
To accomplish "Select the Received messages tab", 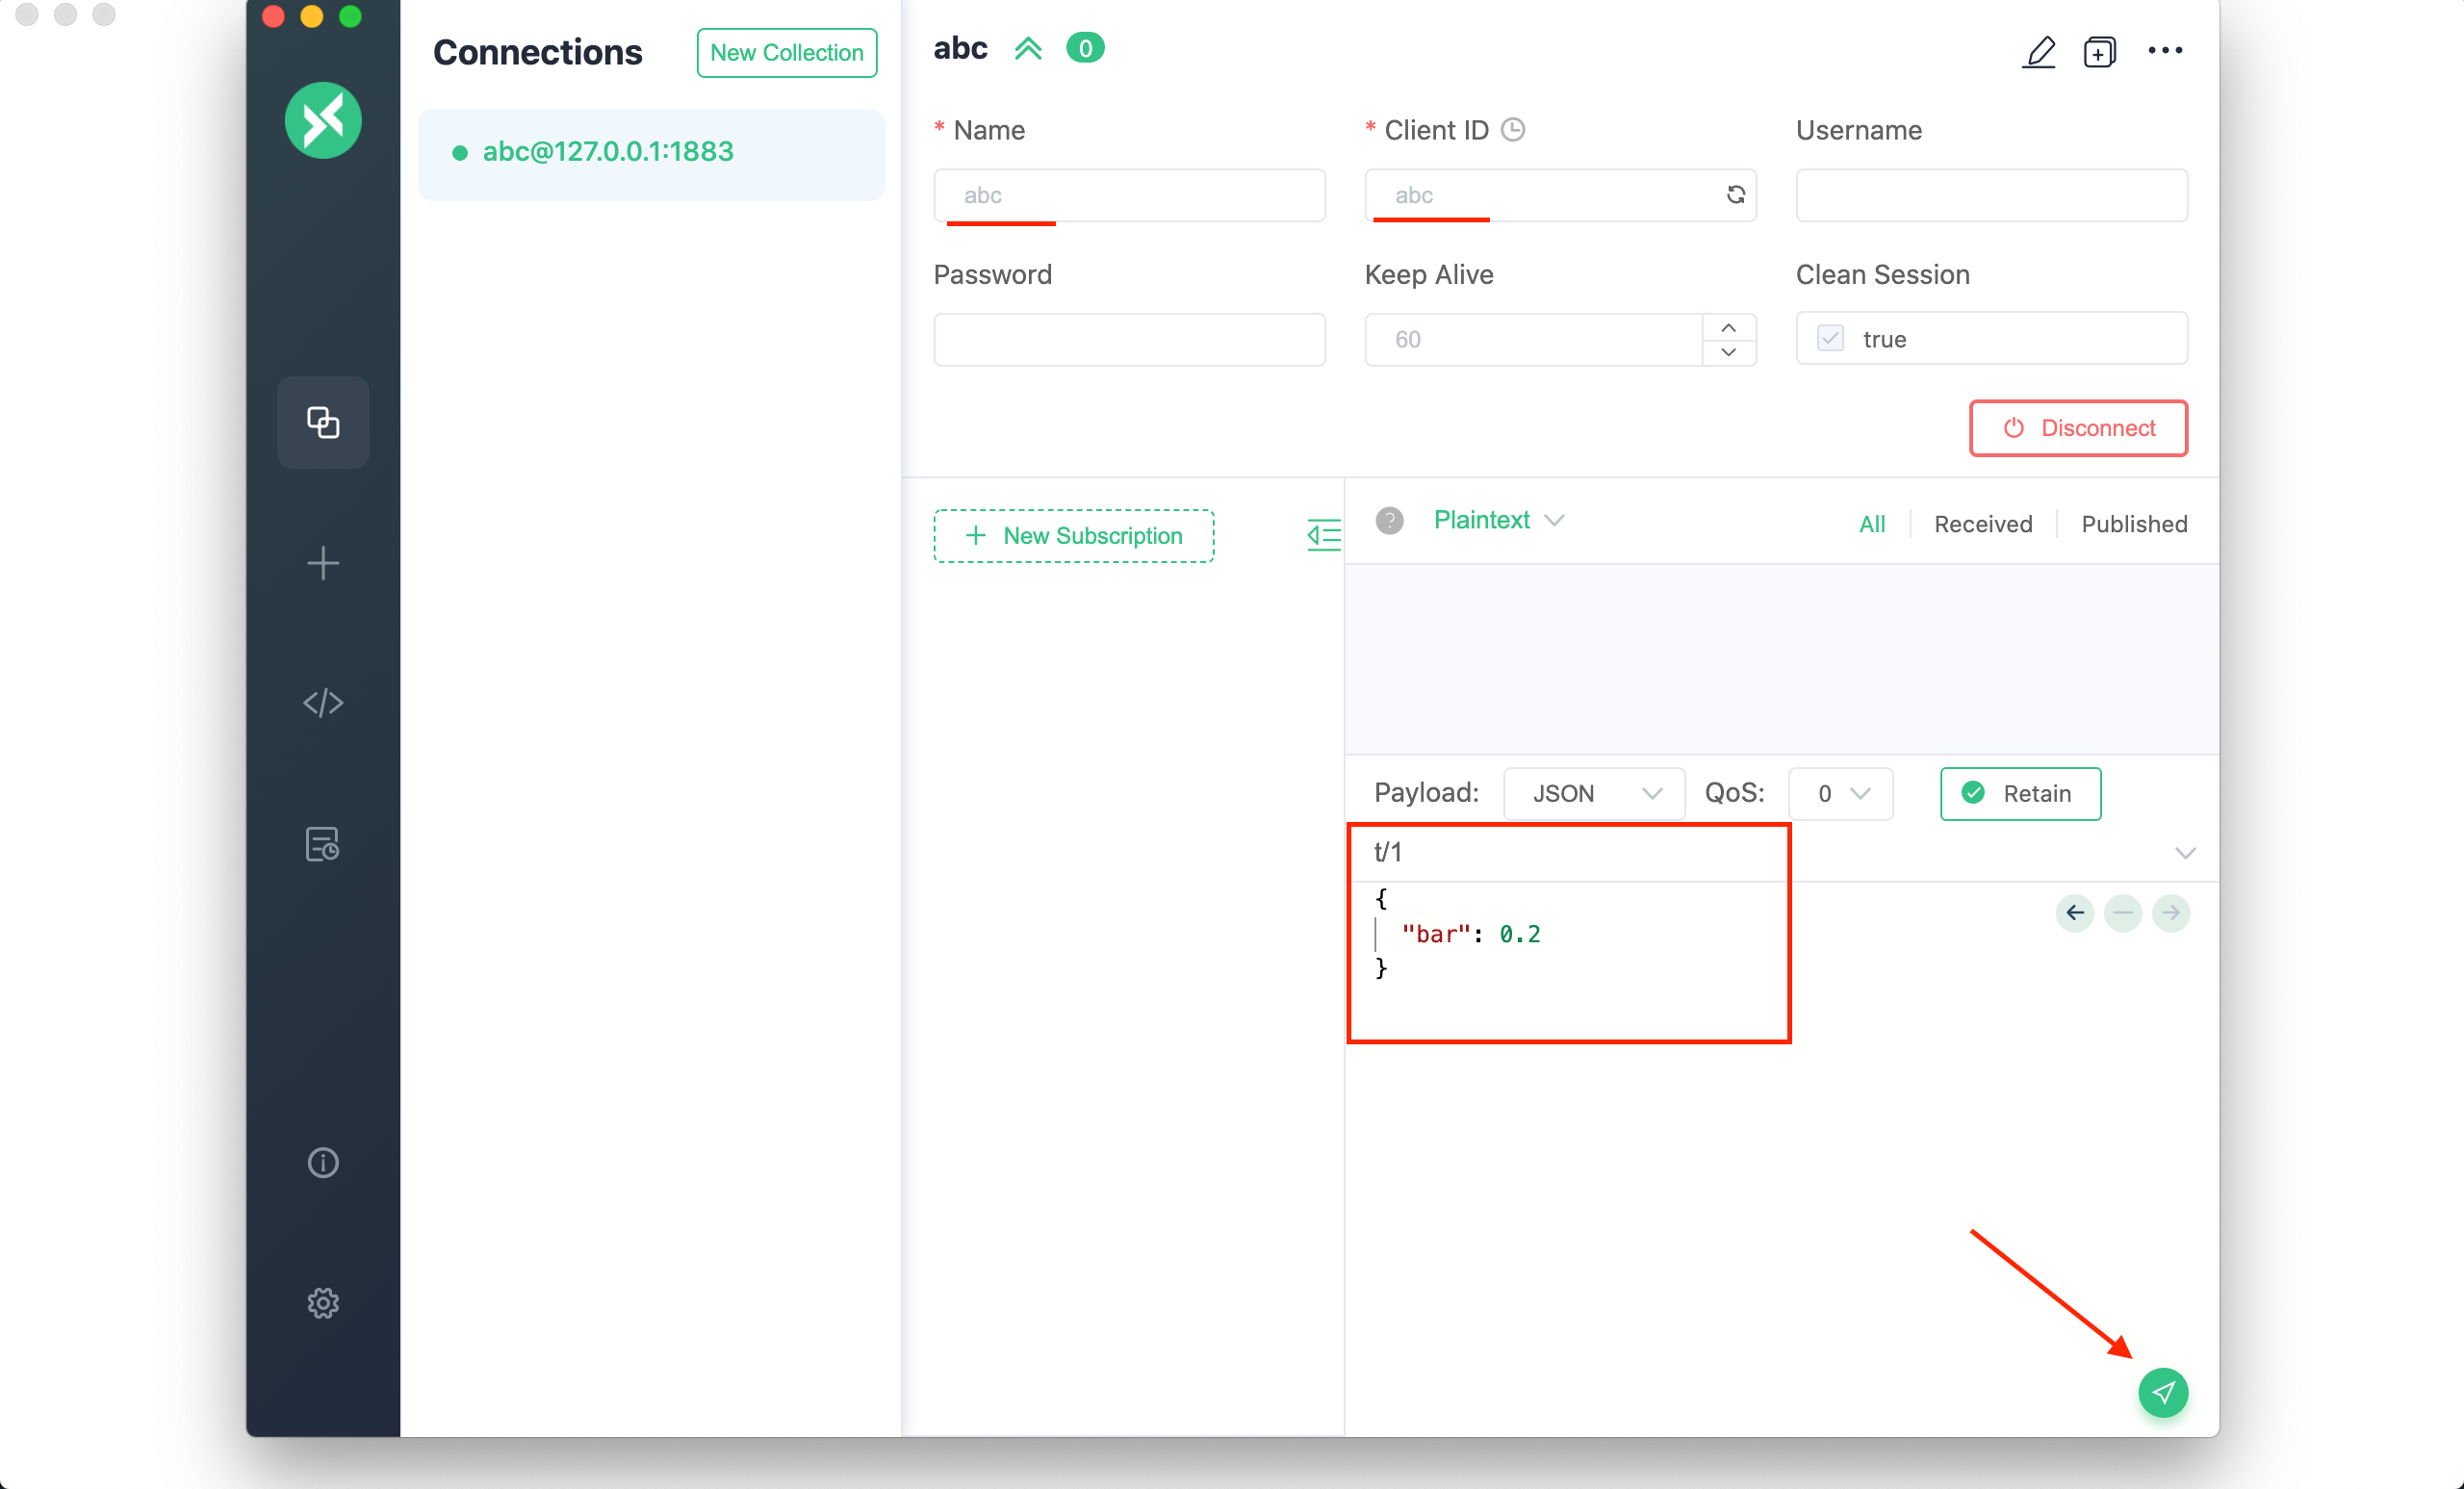I will 1982,523.
